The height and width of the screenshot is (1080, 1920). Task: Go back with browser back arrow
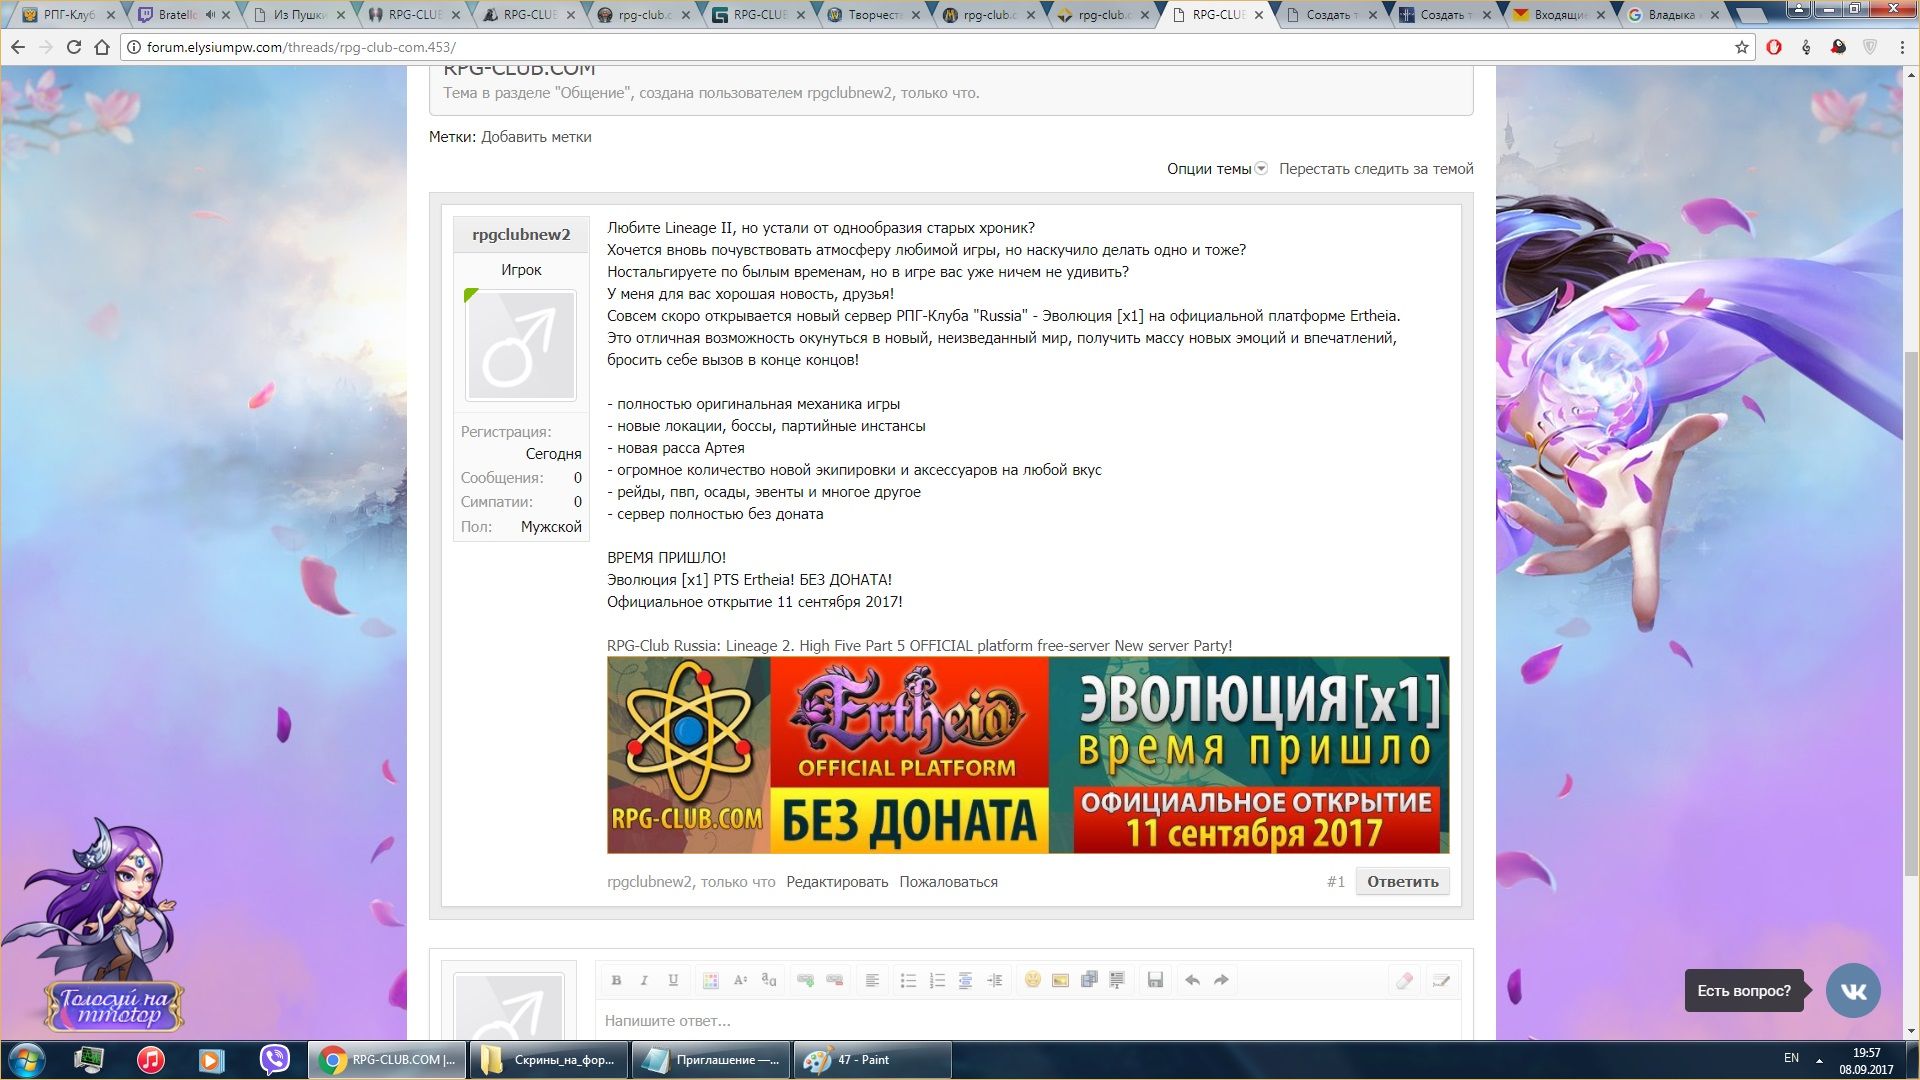coord(18,47)
